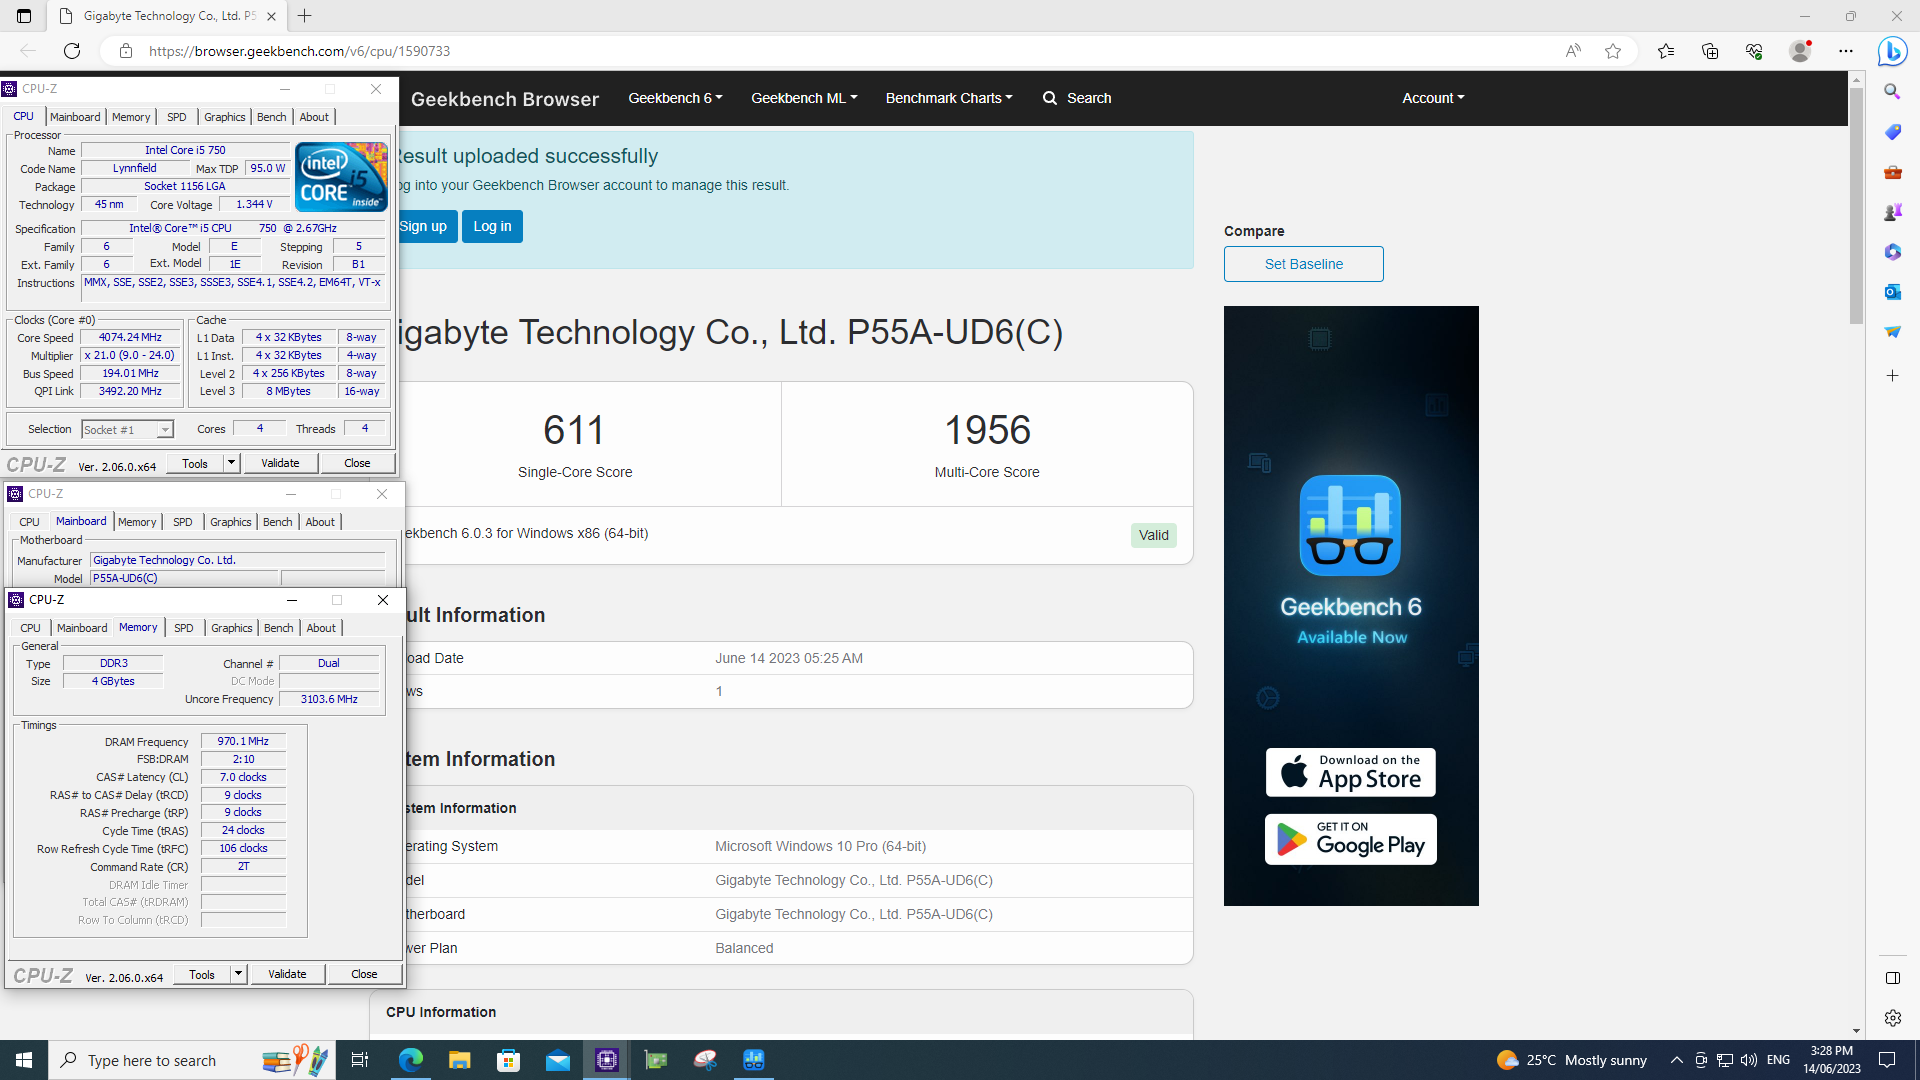
Task: Click the browser address bar URL
Action: click(300, 51)
